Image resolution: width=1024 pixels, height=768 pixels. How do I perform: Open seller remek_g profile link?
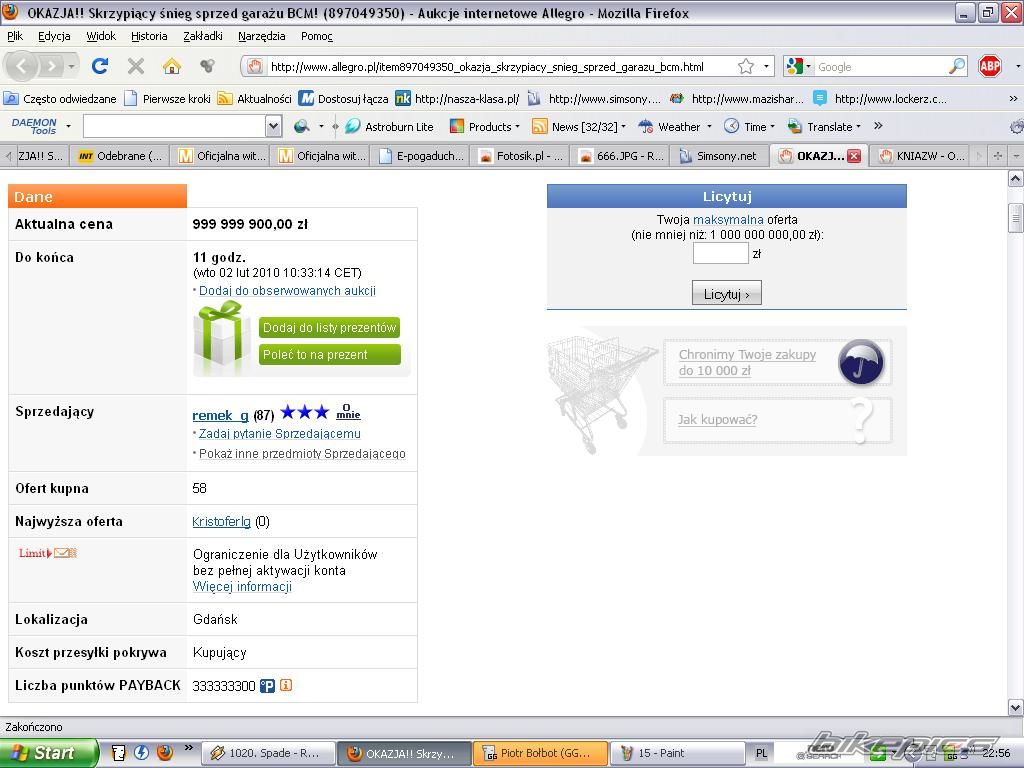coord(220,415)
